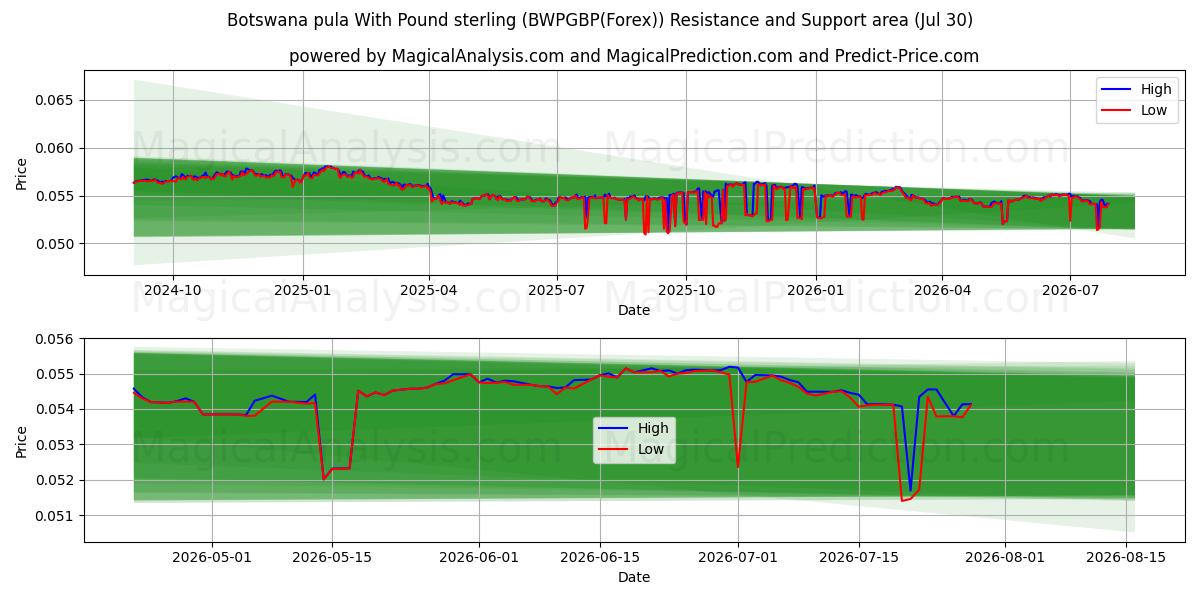Click the 0.060 tick on top chart y-axis
Image resolution: width=1200 pixels, height=600 pixels.
coord(55,148)
